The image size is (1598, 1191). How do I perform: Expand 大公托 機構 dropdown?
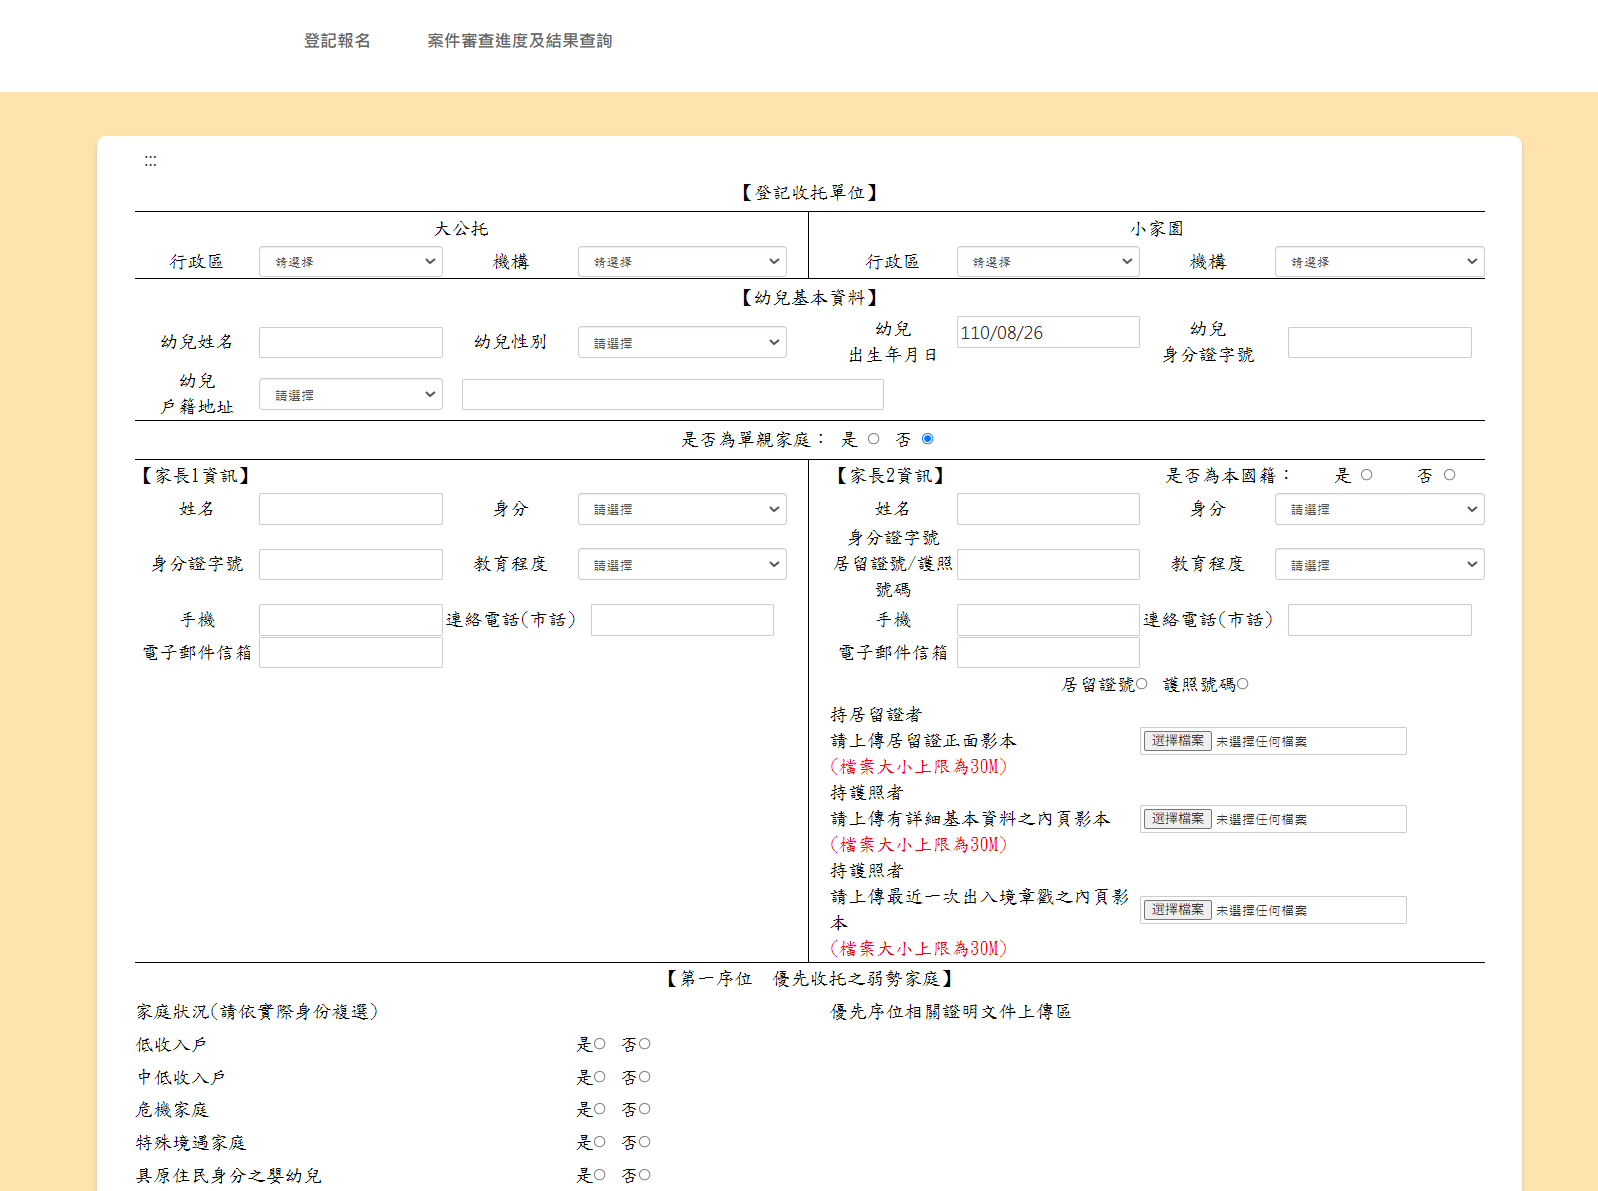click(x=681, y=262)
